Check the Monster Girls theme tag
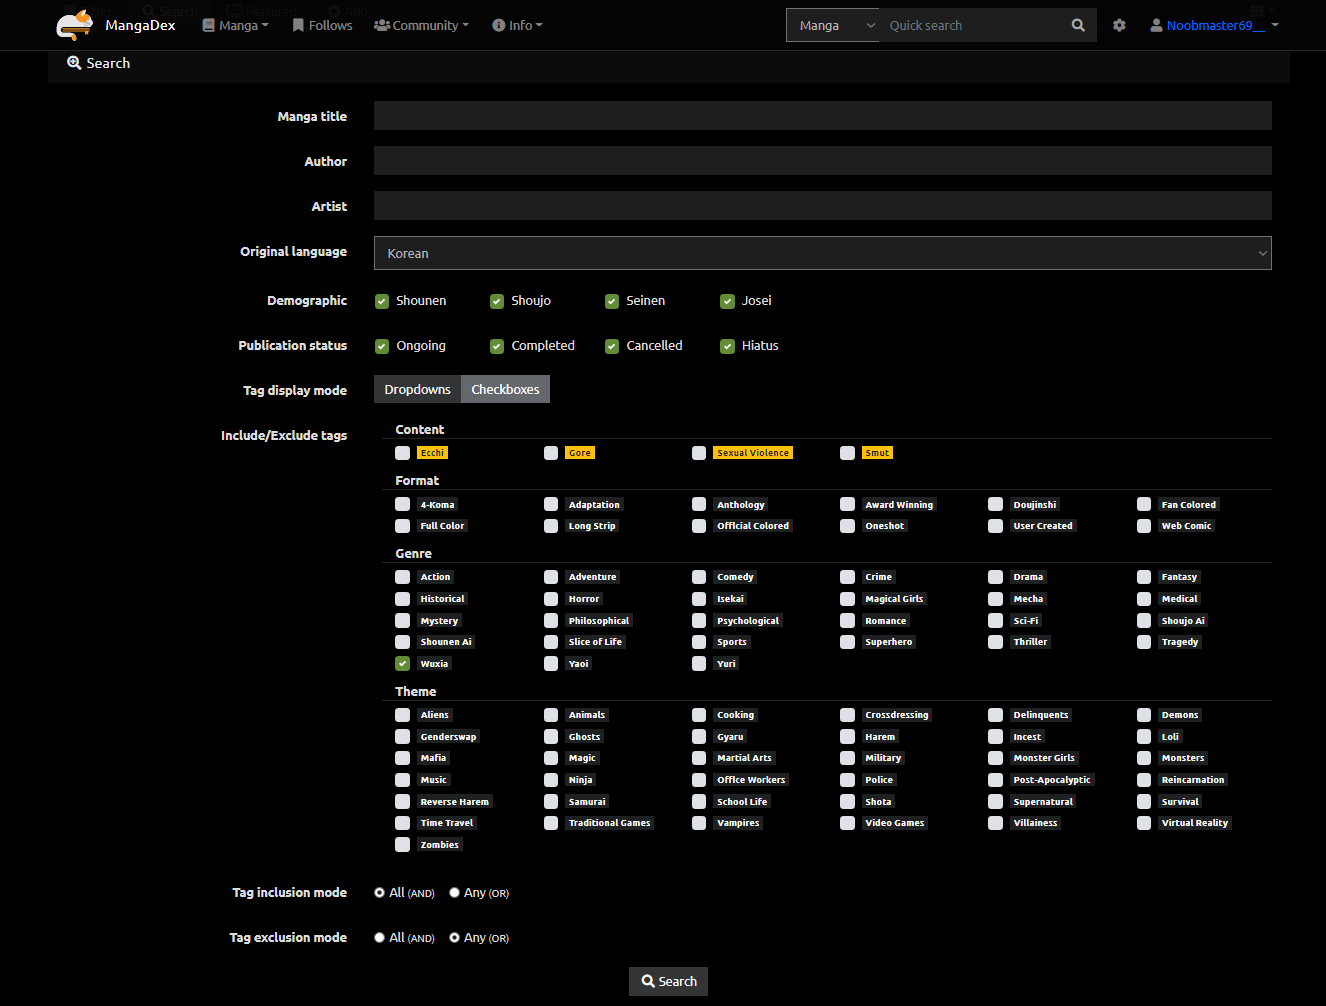Screen dimensions: 1326x1006 995,758
